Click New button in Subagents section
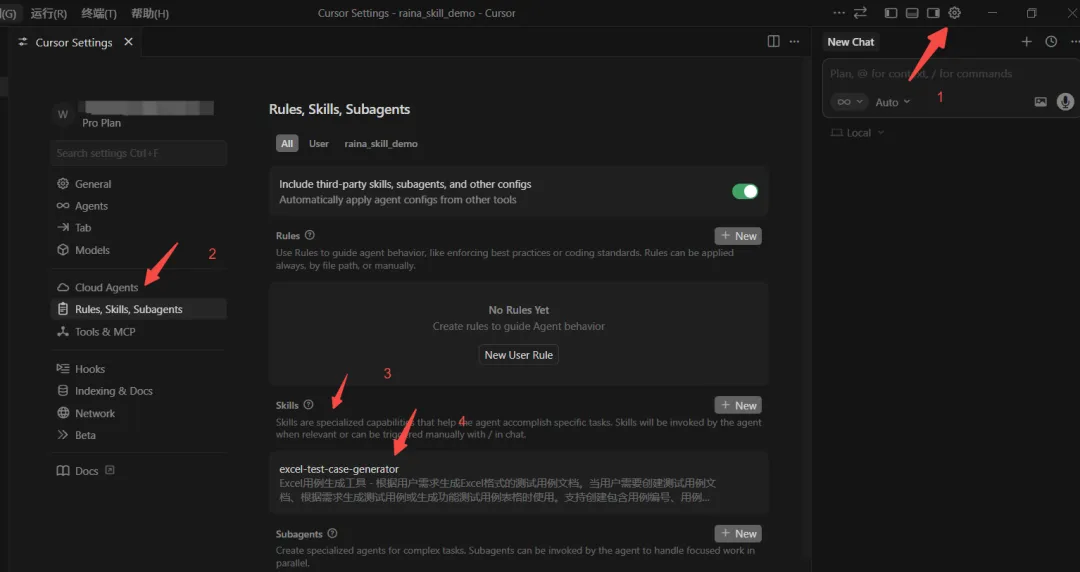 [x=738, y=533]
